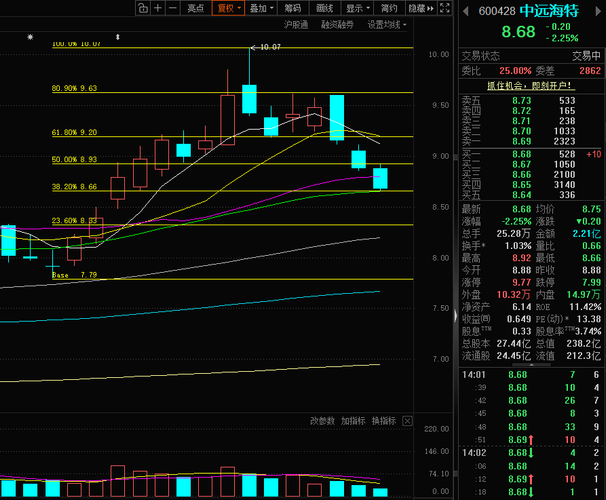
Task: Click the 买五 bid price 8.64
Action: tap(522, 195)
